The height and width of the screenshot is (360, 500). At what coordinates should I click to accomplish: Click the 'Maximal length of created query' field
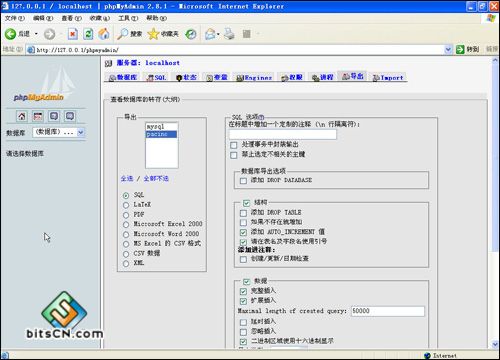(x=388, y=311)
